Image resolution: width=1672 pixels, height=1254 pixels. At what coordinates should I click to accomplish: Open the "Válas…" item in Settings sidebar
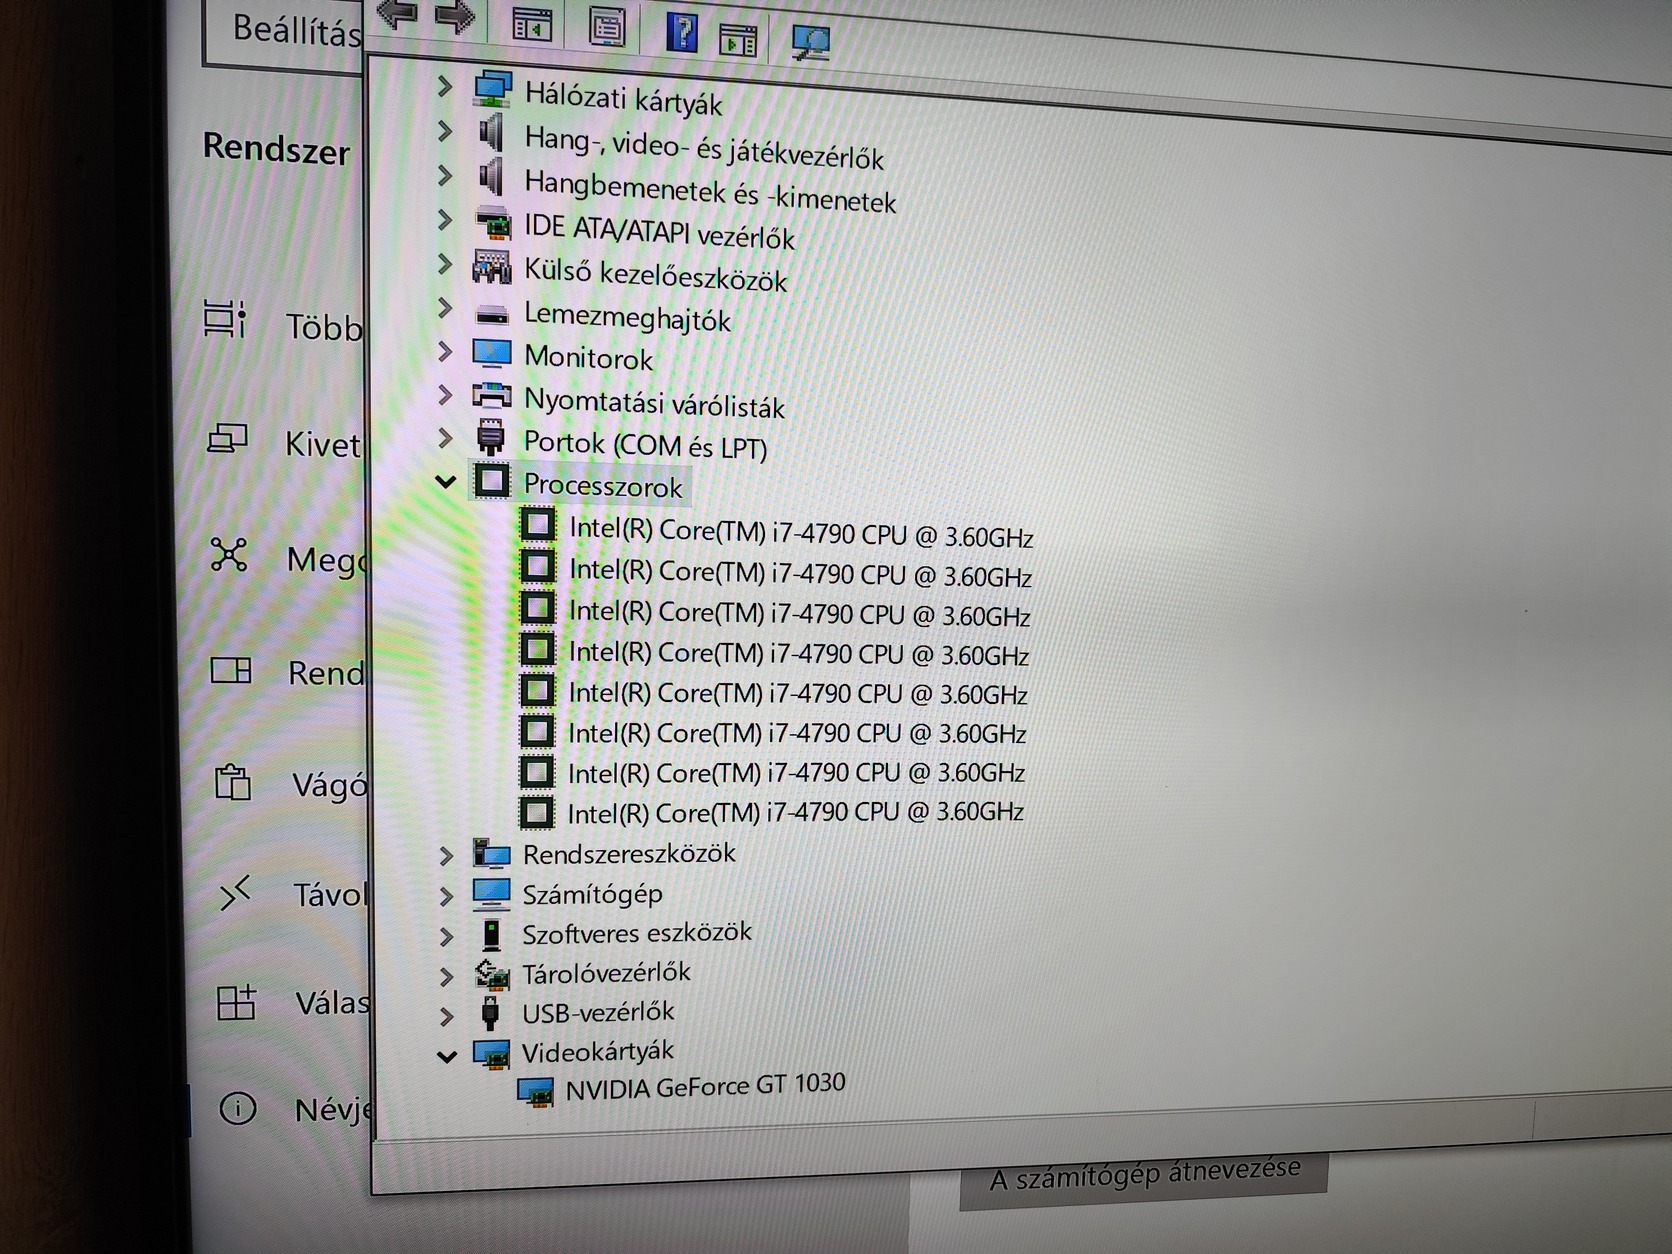click(292, 1002)
